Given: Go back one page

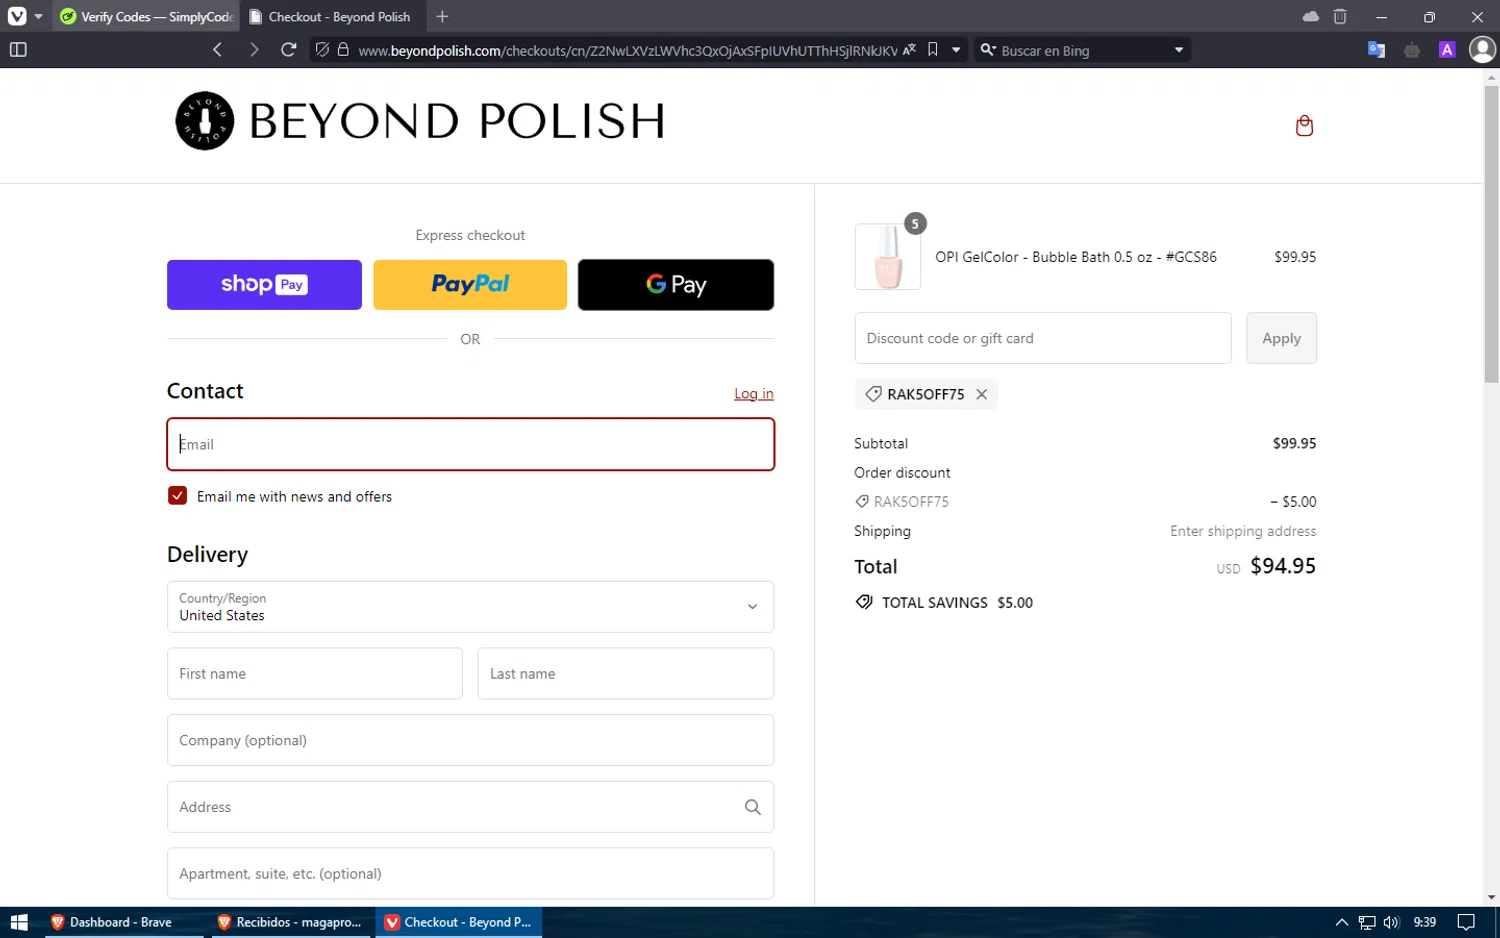Looking at the screenshot, I should [218, 49].
